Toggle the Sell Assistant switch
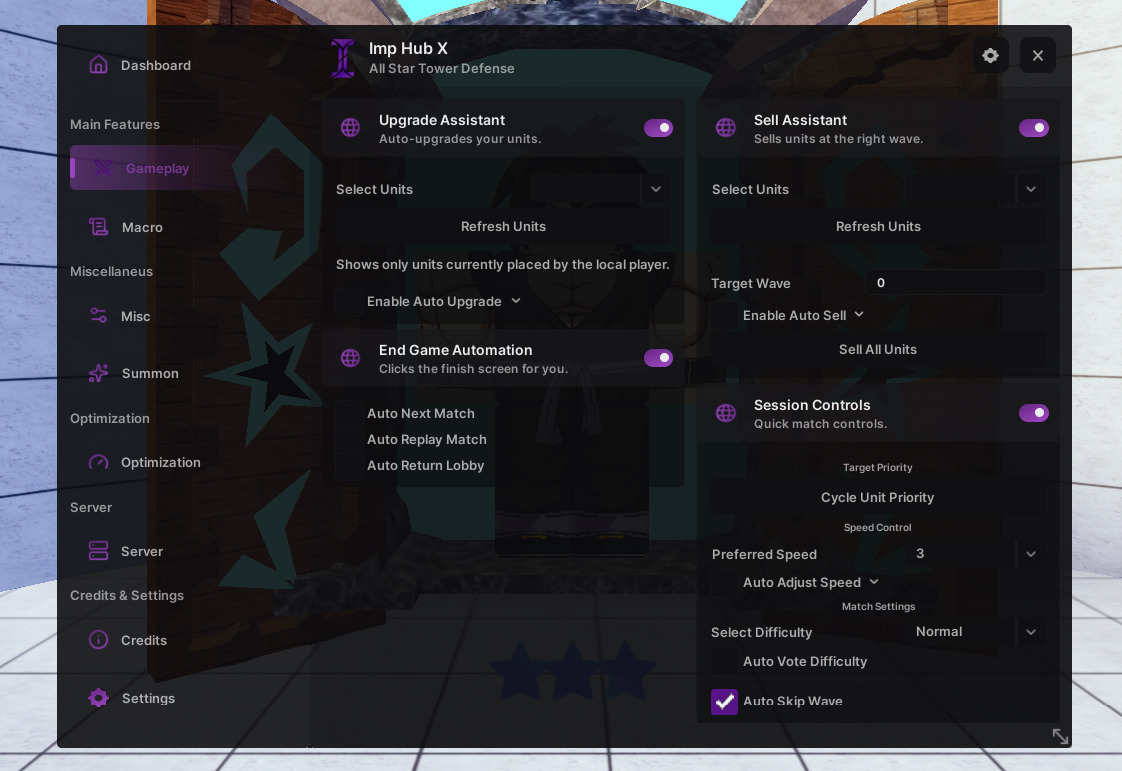Screen dimensions: 1122x771 point(1033,128)
